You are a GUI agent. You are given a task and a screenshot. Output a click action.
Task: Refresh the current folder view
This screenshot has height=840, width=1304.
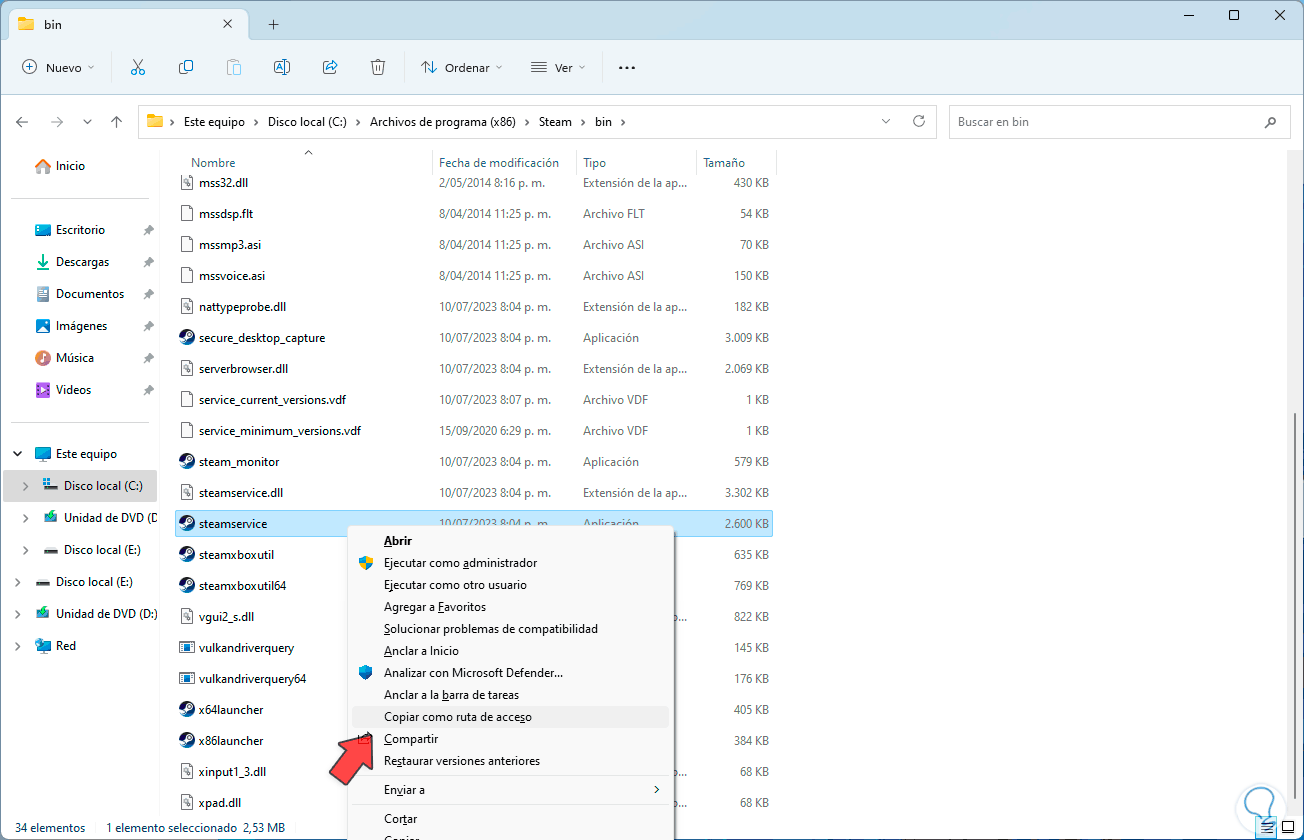tap(919, 122)
